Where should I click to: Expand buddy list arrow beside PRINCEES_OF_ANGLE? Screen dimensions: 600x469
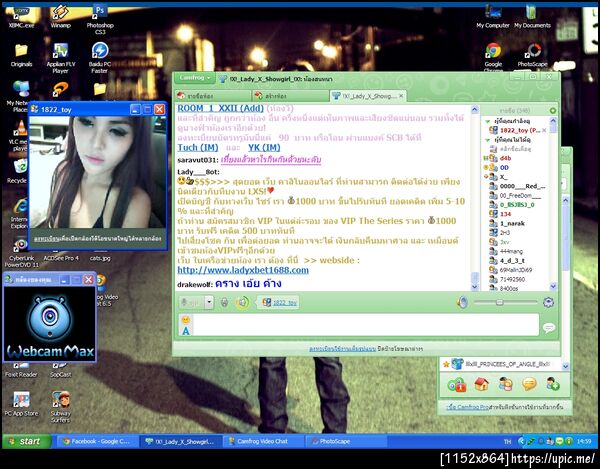(566, 365)
